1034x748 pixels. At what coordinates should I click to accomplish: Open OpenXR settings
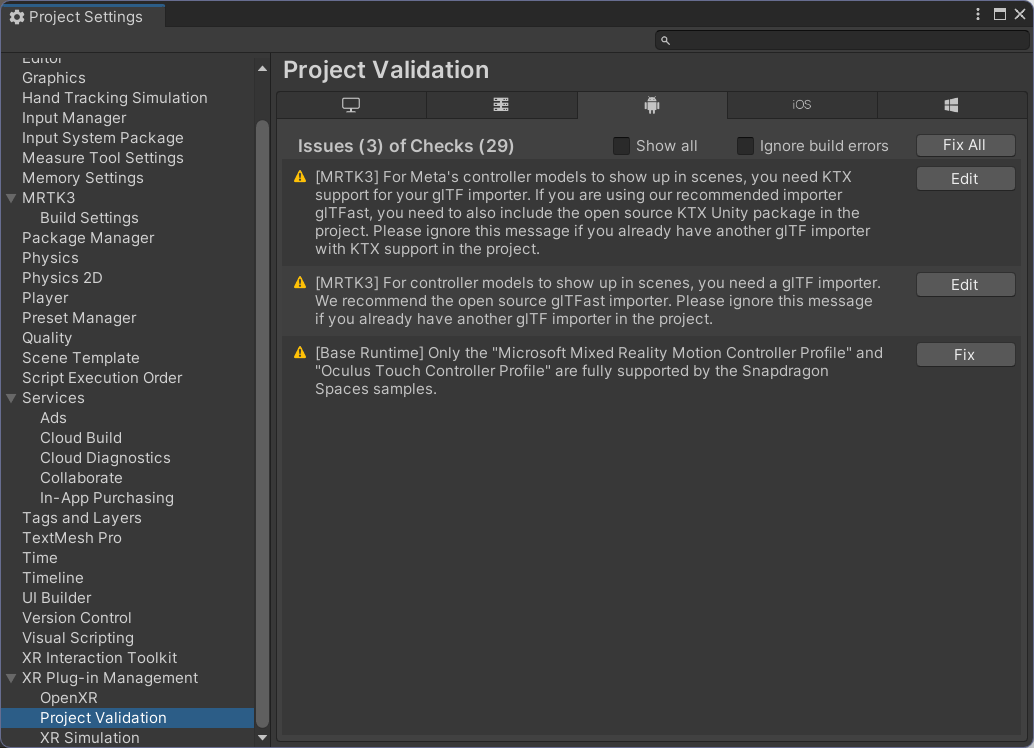coord(69,698)
